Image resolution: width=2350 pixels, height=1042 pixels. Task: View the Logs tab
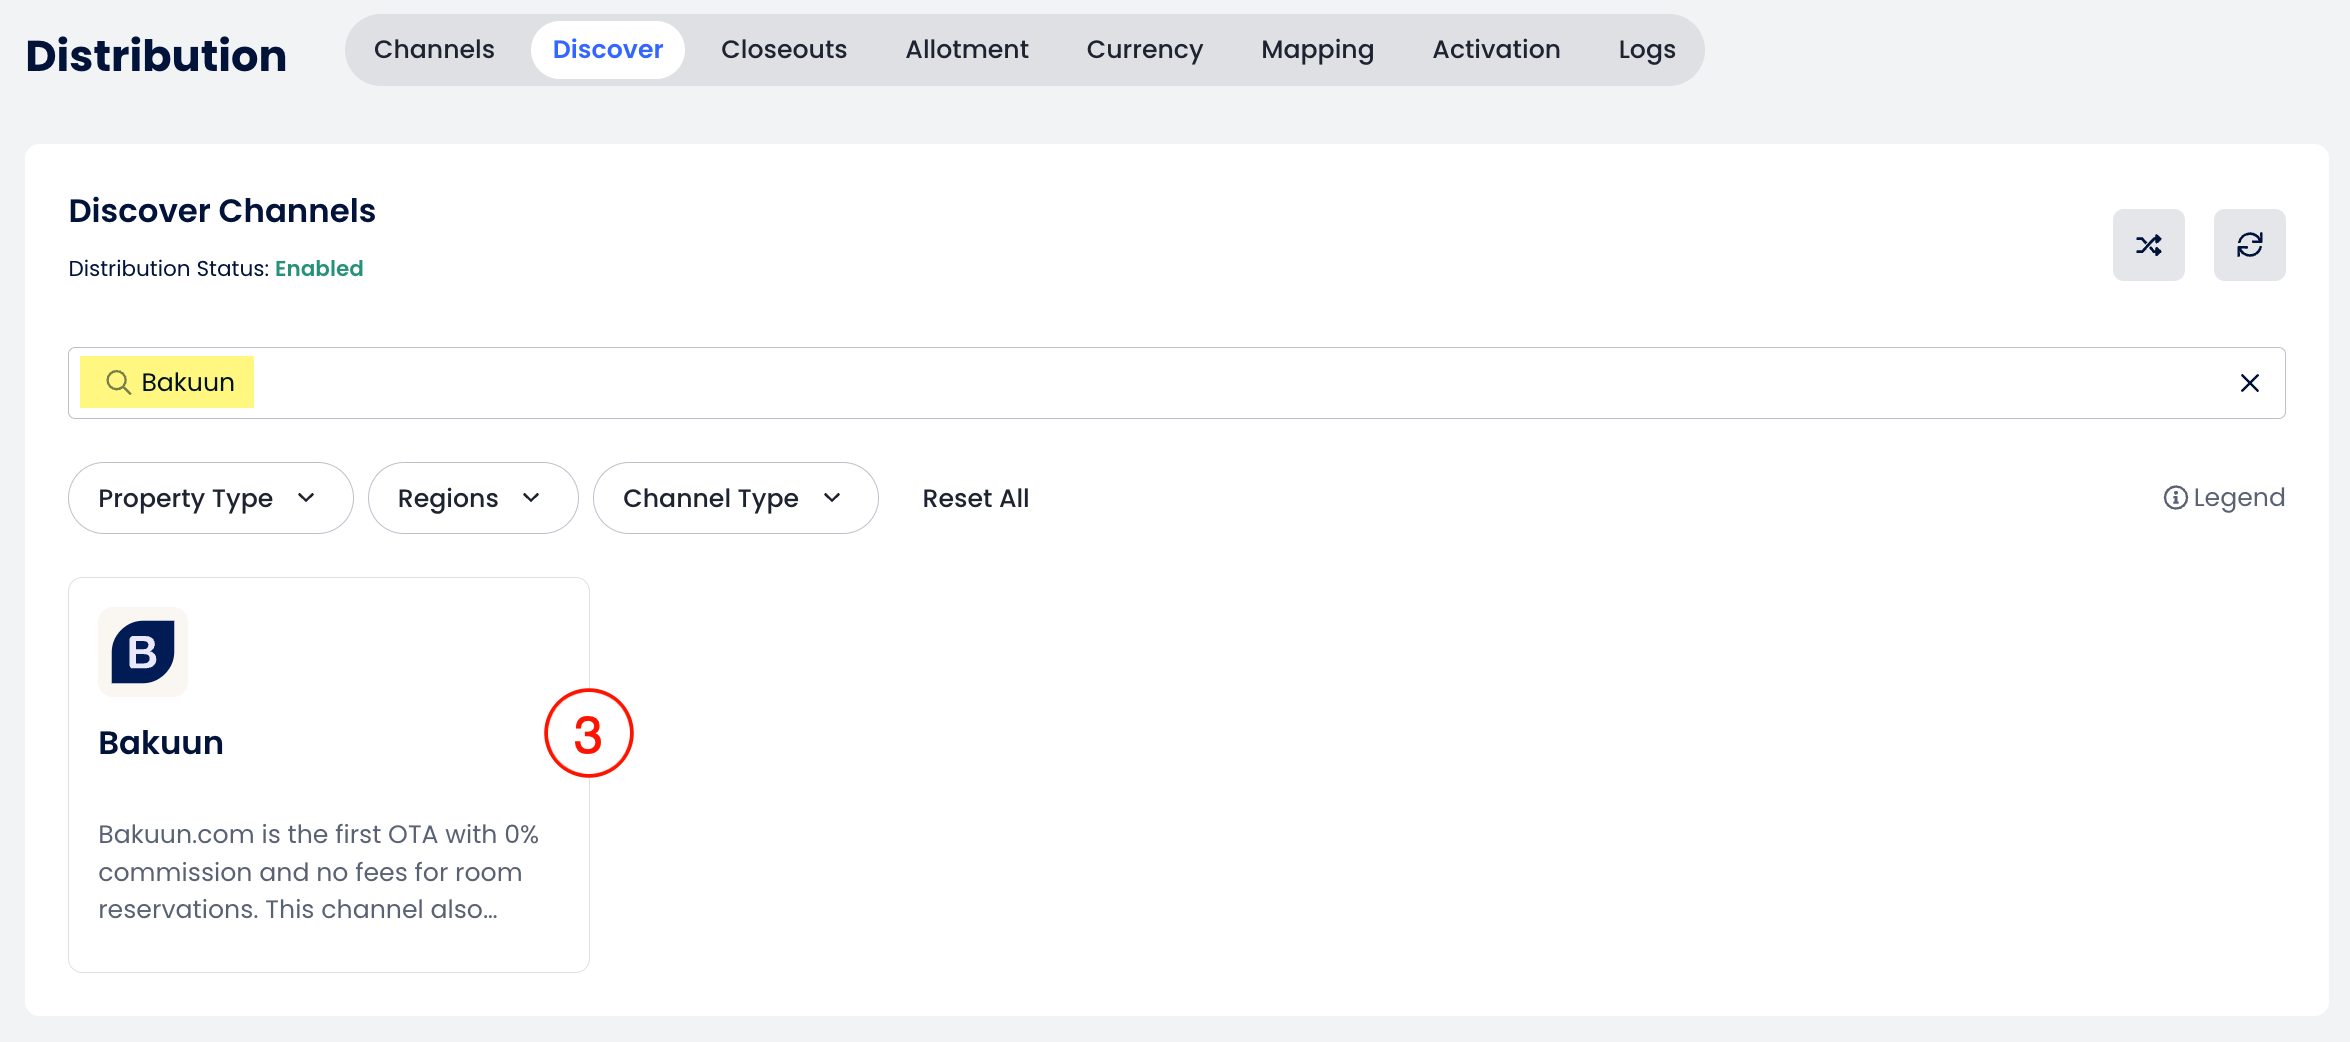pyautogui.click(x=1646, y=49)
